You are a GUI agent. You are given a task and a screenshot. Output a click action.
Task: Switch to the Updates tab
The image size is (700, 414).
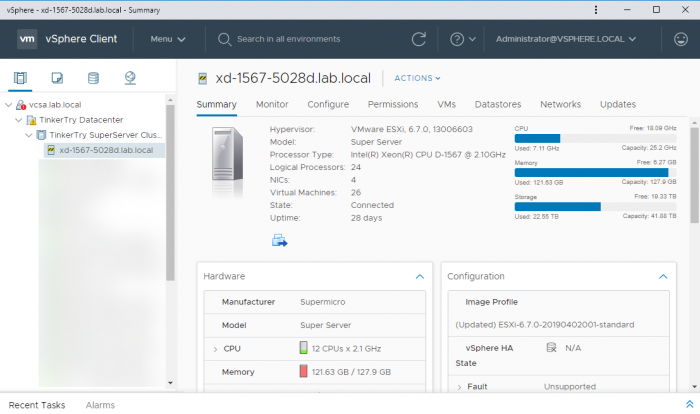618,104
